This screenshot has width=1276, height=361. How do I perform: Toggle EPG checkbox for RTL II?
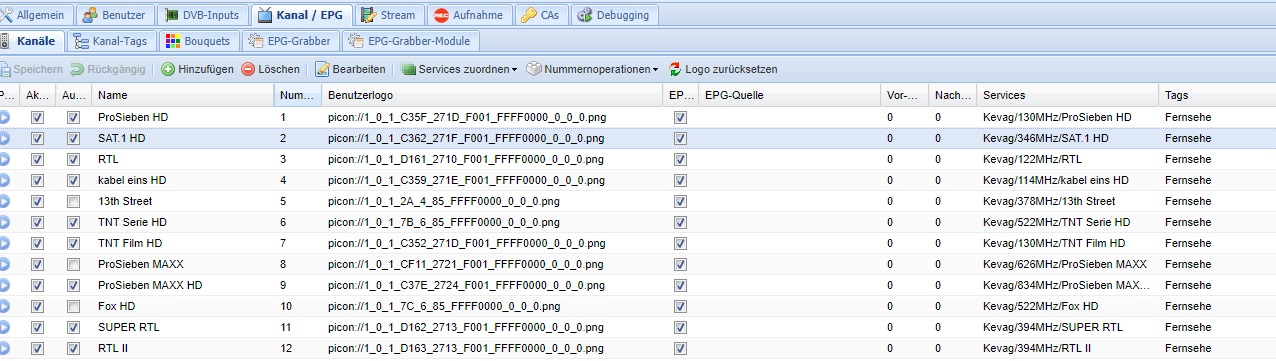[x=681, y=348]
